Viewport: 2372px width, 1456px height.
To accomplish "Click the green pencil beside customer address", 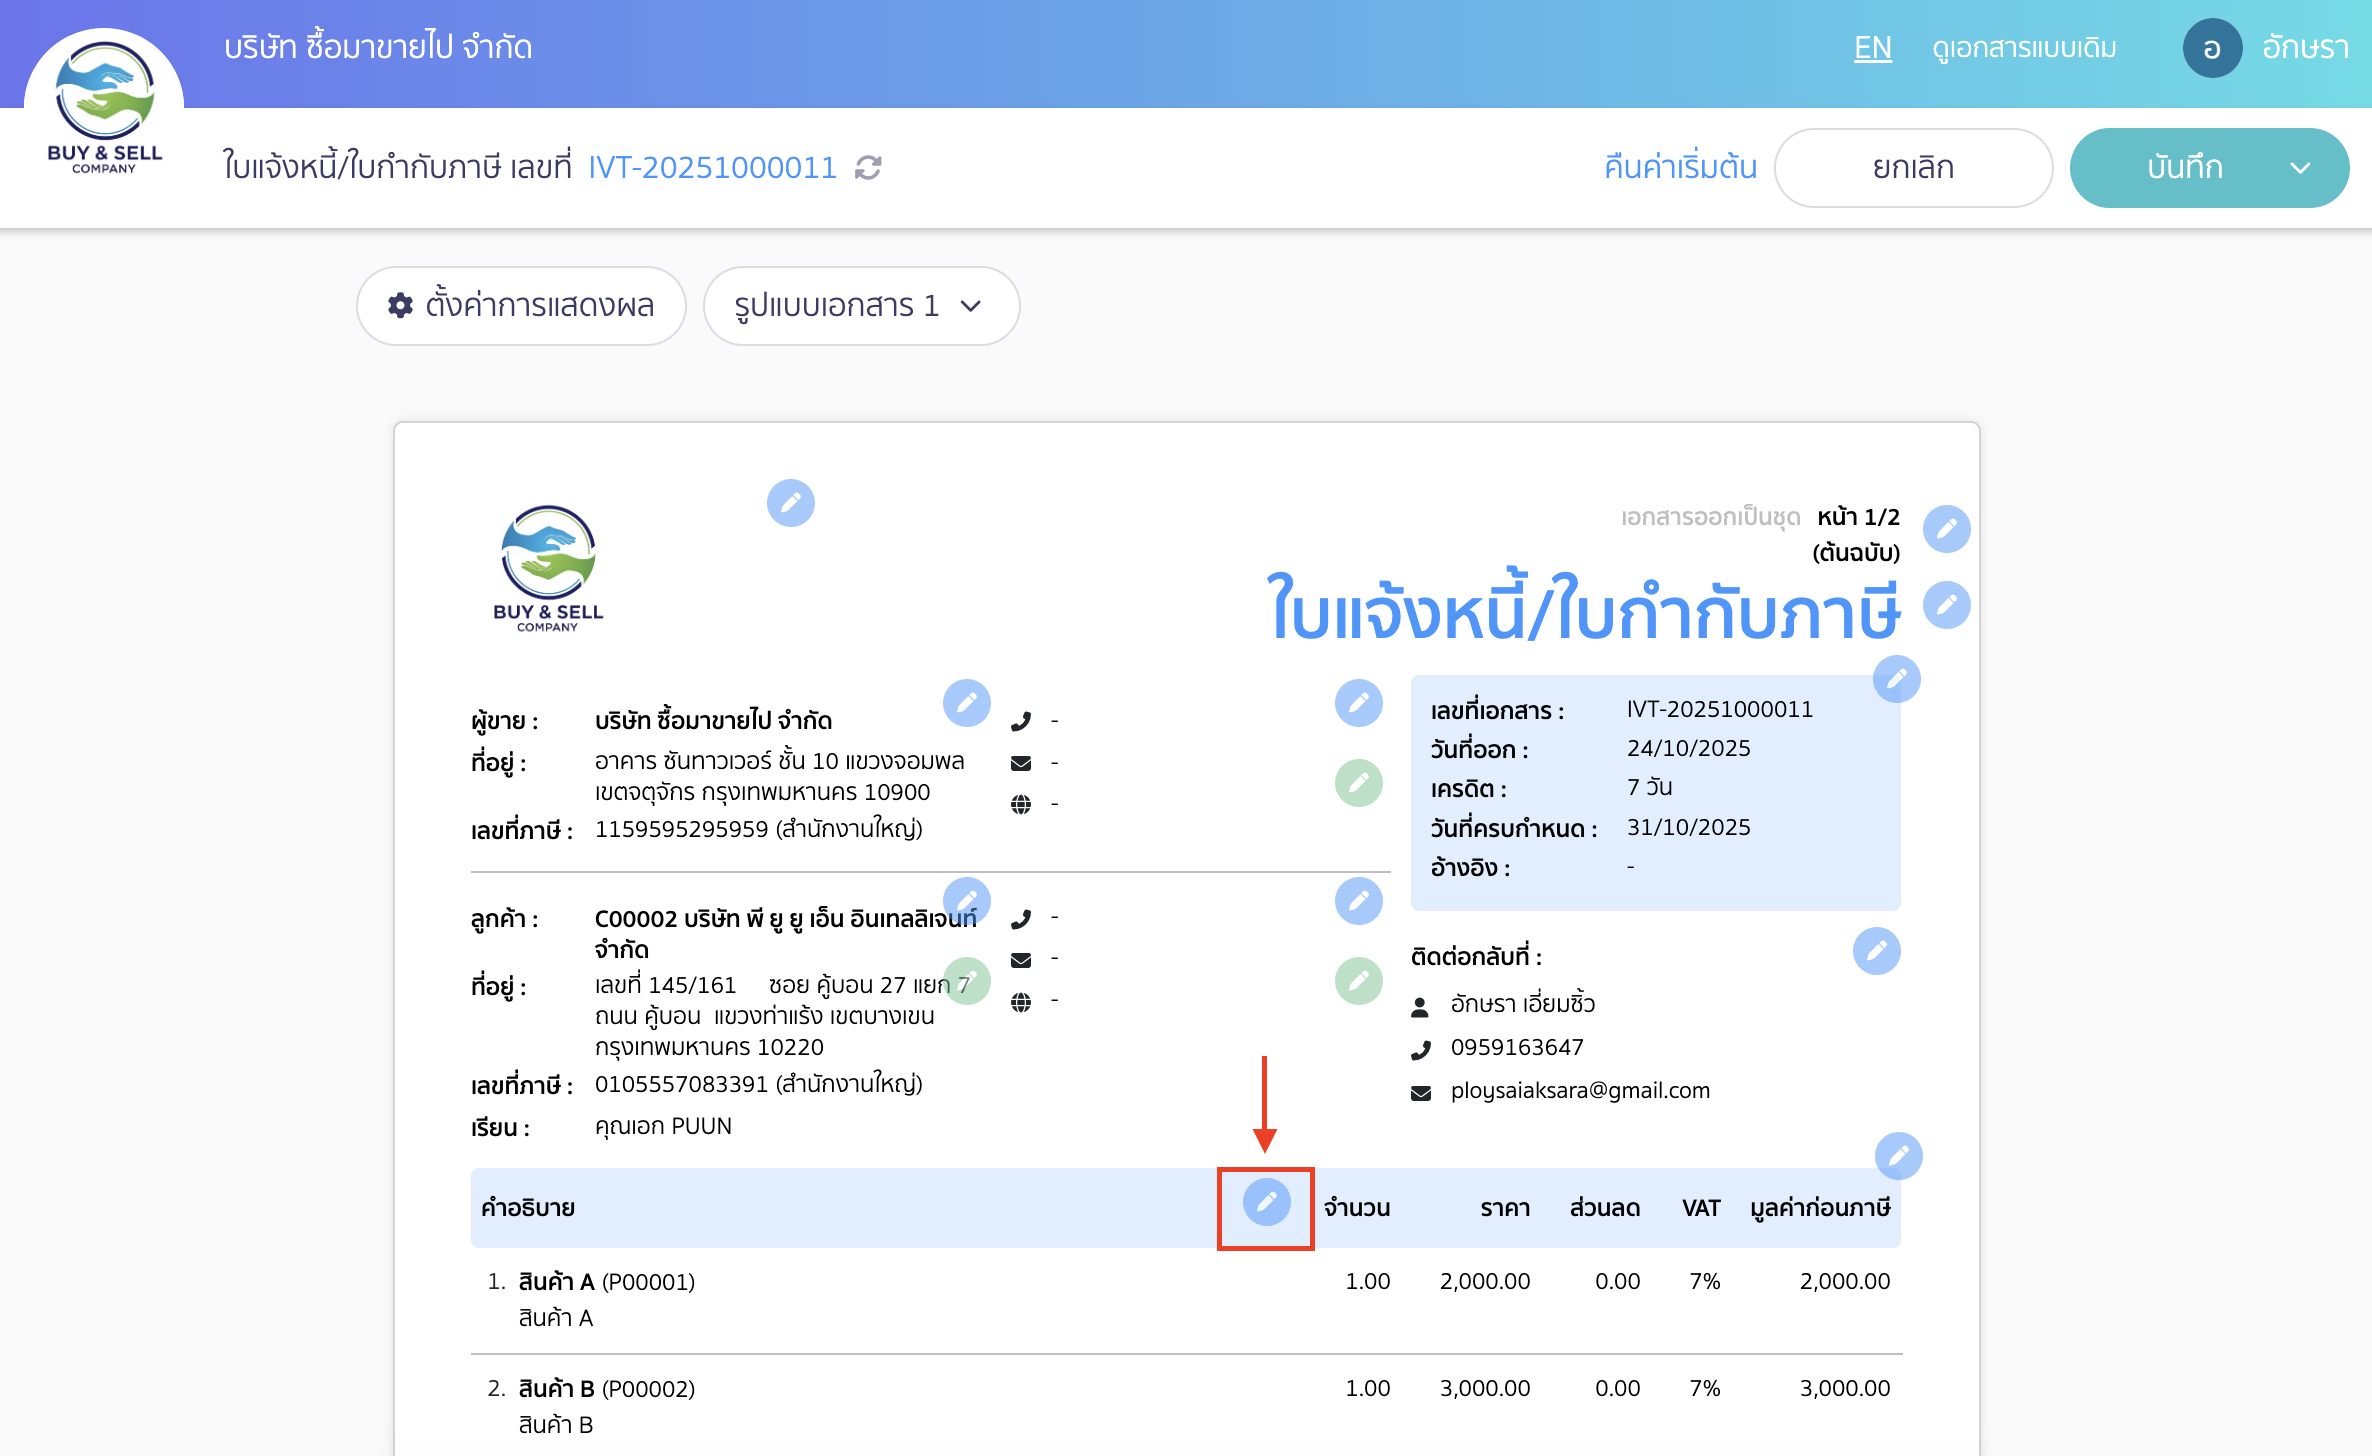I will [966, 981].
